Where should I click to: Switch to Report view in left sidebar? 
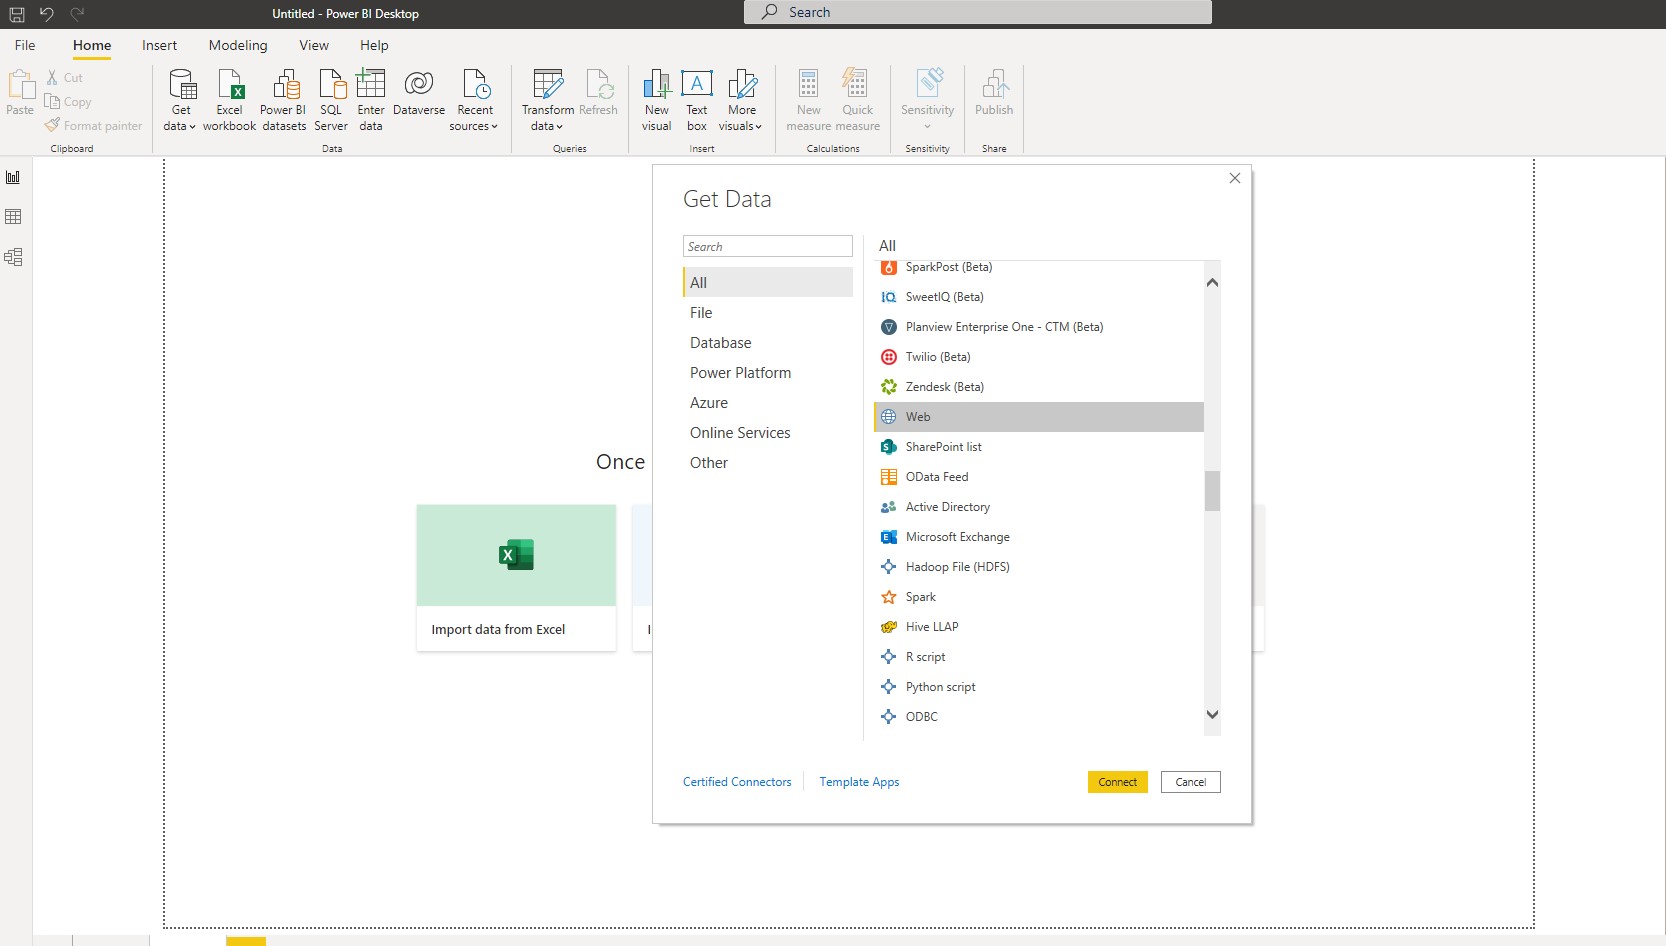[x=13, y=177]
